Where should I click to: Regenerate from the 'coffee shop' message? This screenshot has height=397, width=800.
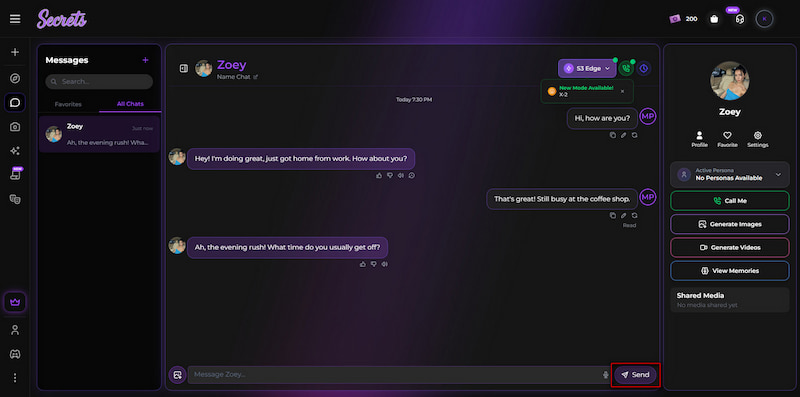pyautogui.click(x=634, y=215)
